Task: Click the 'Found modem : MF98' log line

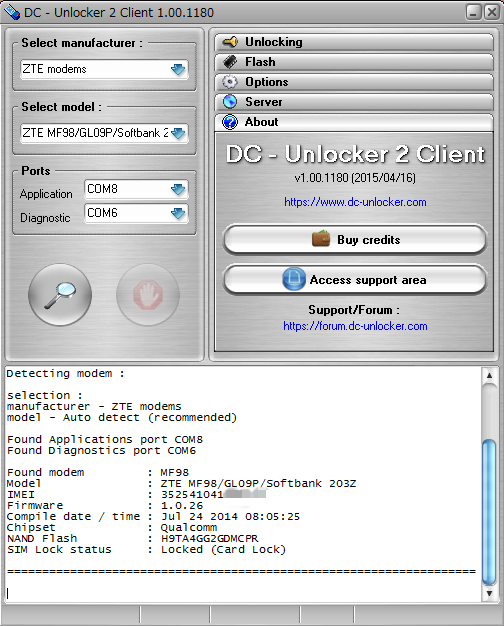Action: pos(98,473)
